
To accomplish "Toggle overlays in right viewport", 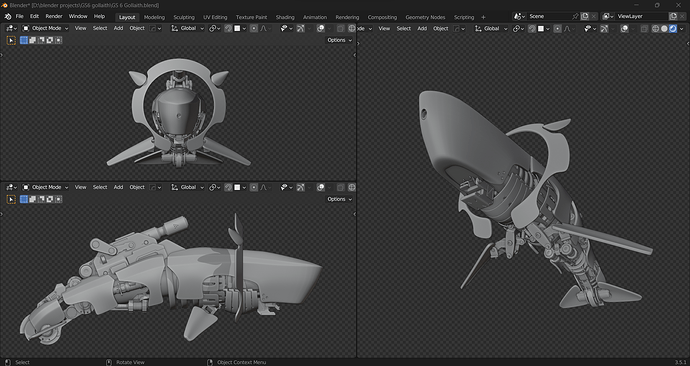I will click(x=625, y=29).
